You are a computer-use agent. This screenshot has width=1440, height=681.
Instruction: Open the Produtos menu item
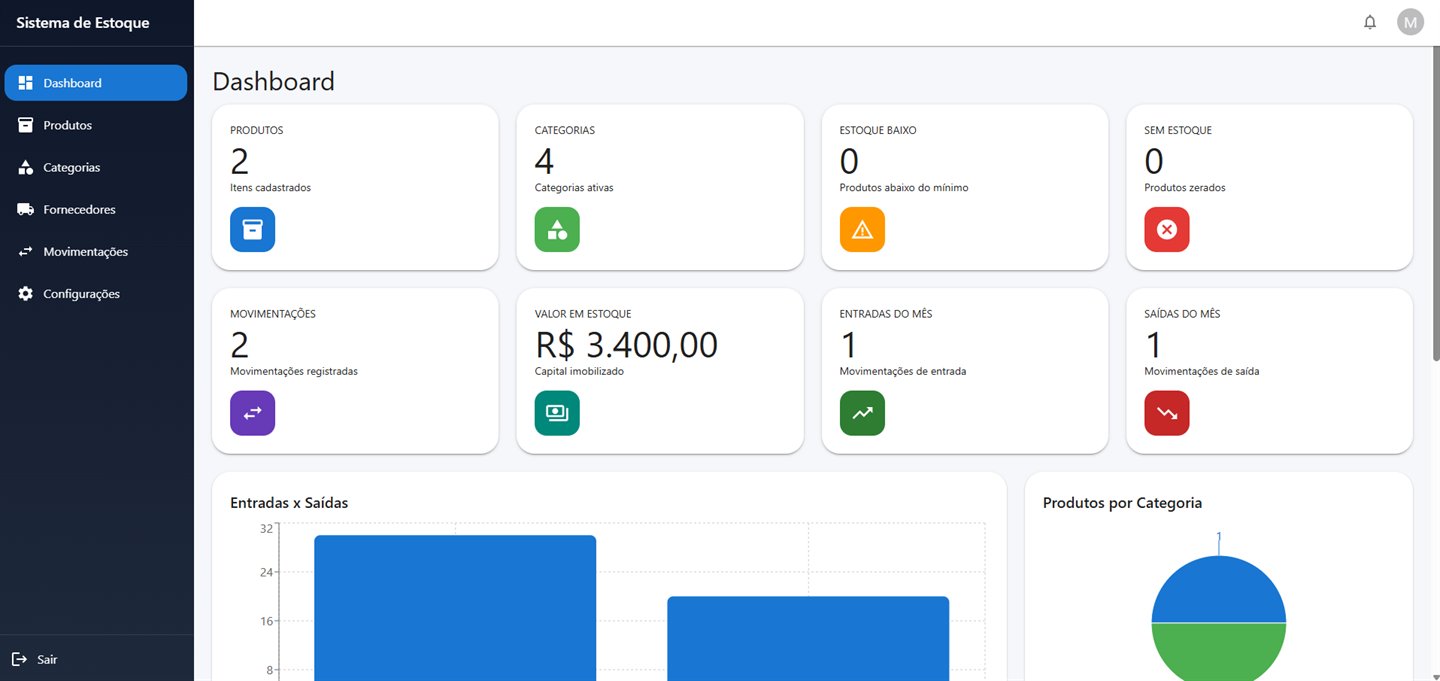(96, 125)
